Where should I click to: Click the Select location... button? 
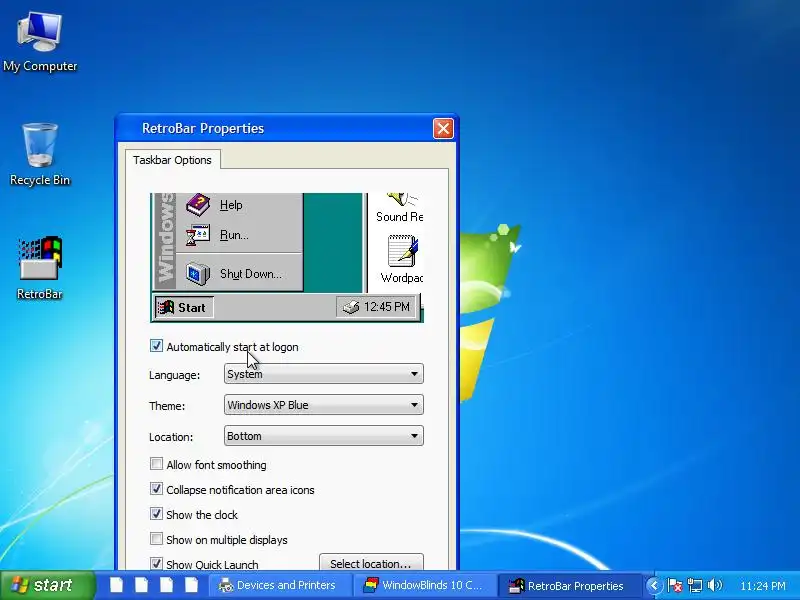click(371, 563)
